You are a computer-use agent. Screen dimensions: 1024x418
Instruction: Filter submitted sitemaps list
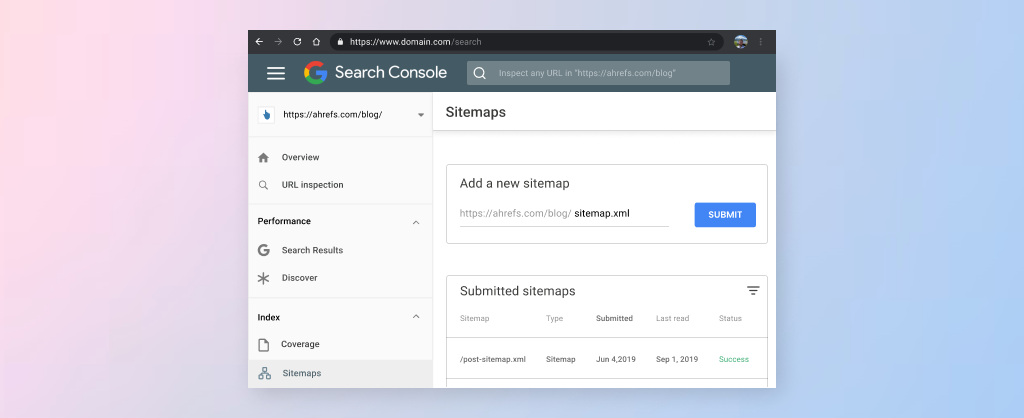753,291
